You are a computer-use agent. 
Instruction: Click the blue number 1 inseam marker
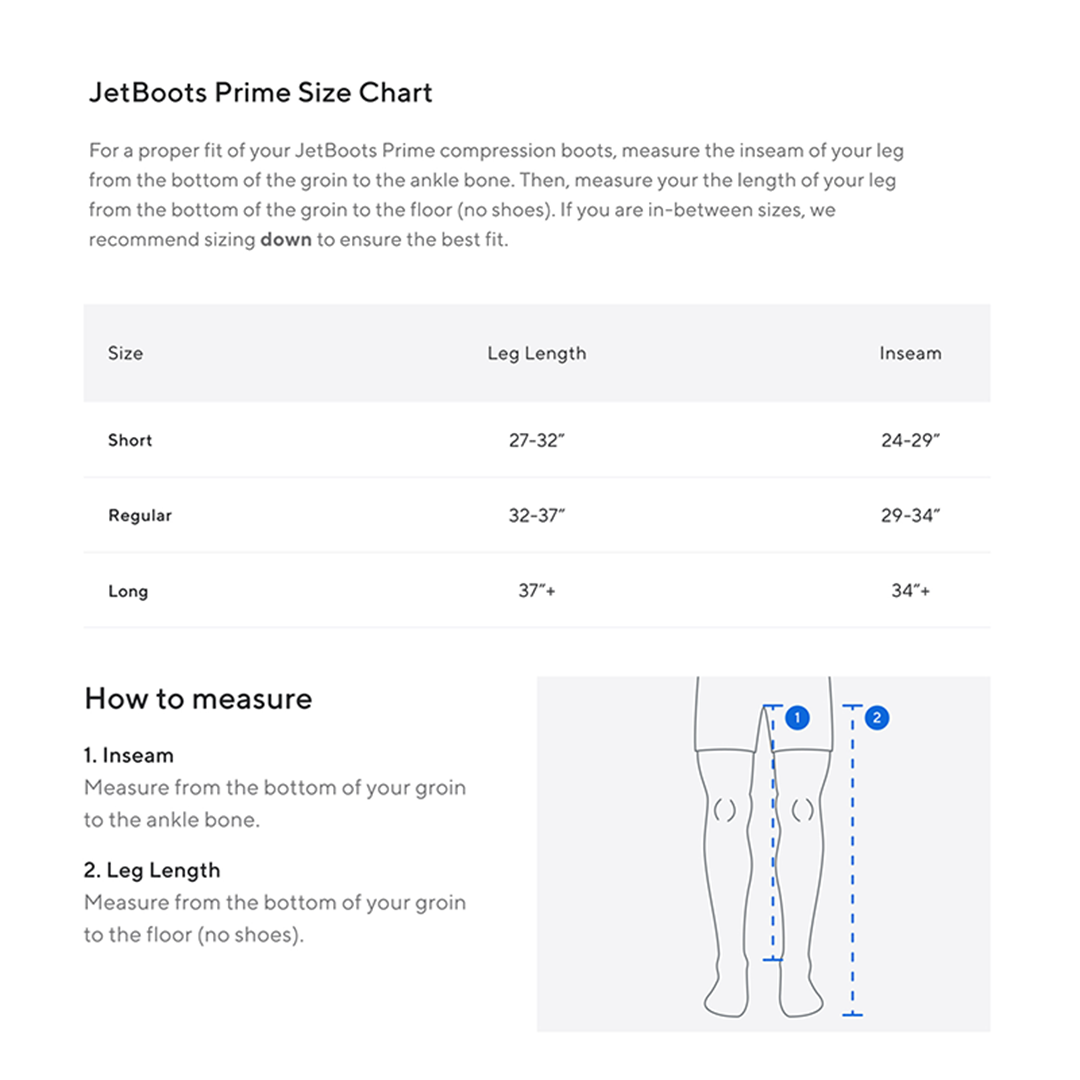(x=797, y=717)
